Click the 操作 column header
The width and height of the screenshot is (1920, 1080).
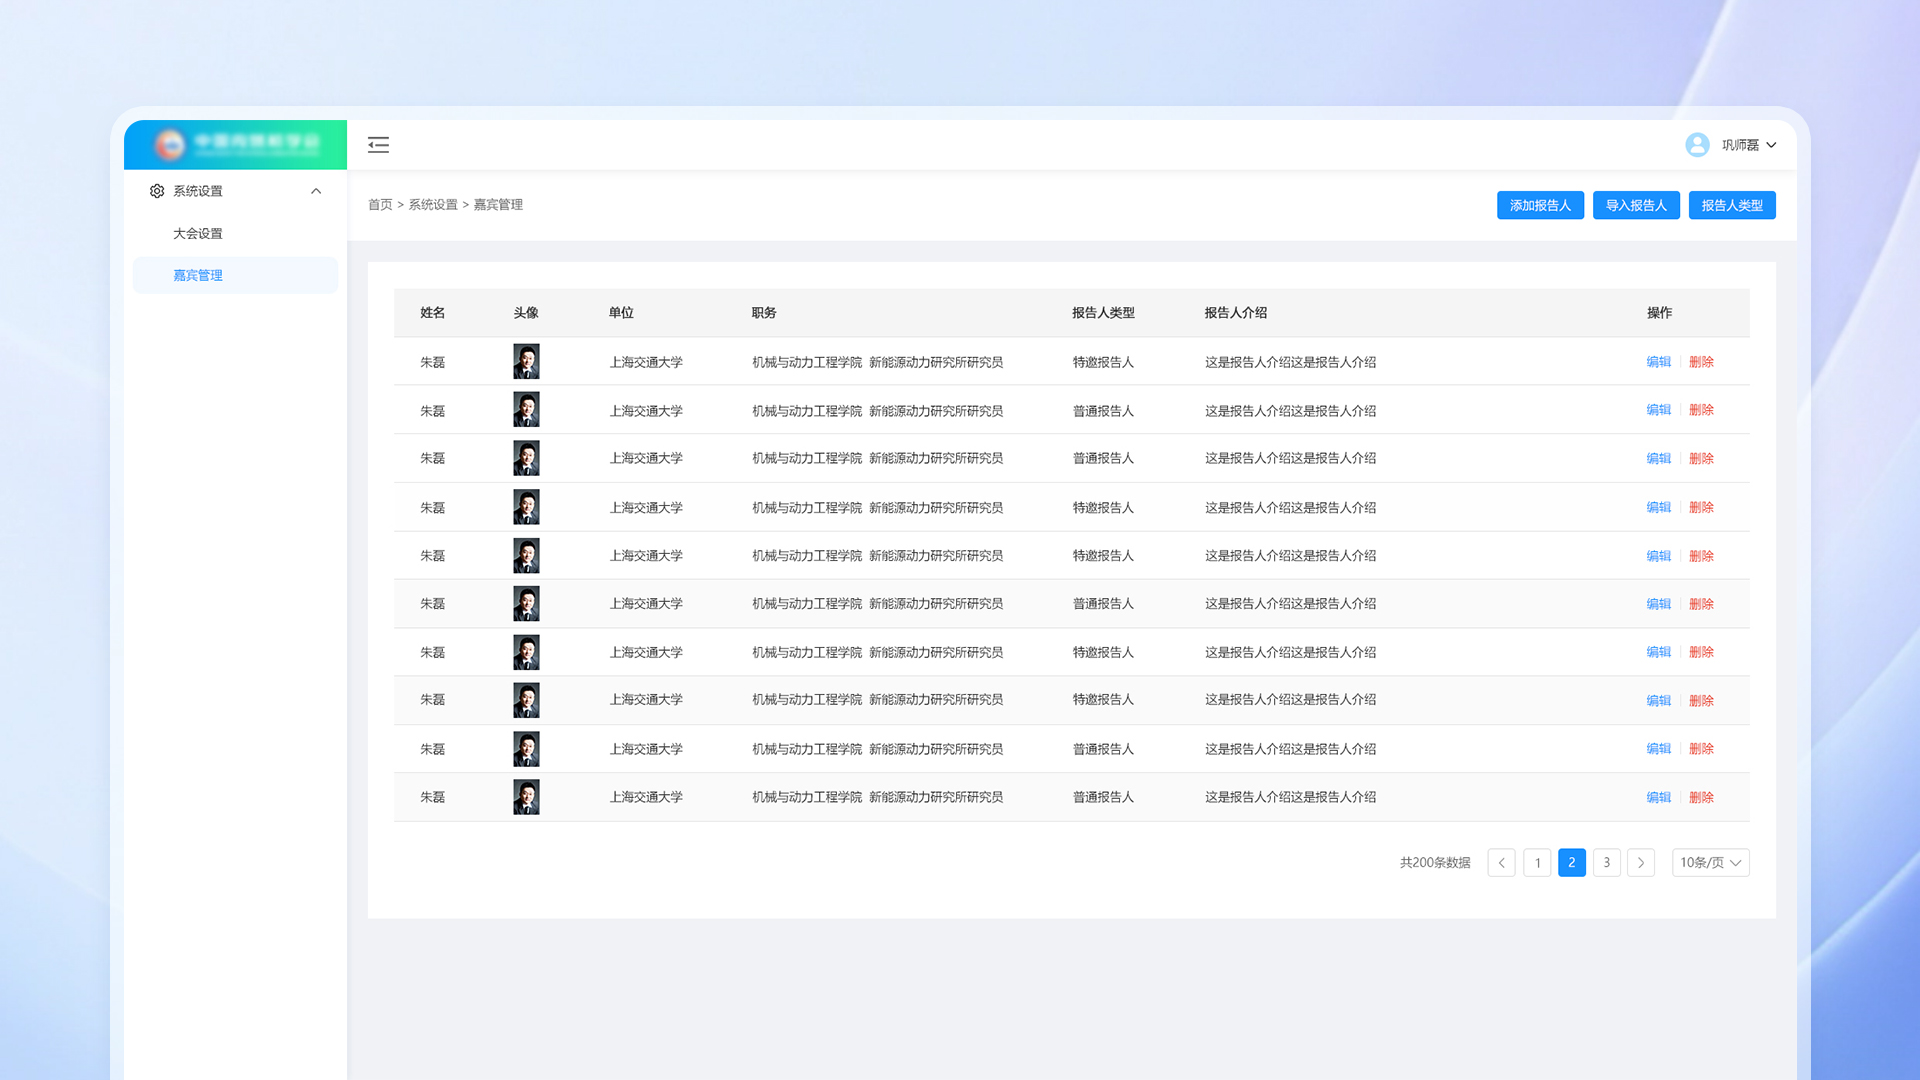click(x=1659, y=313)
